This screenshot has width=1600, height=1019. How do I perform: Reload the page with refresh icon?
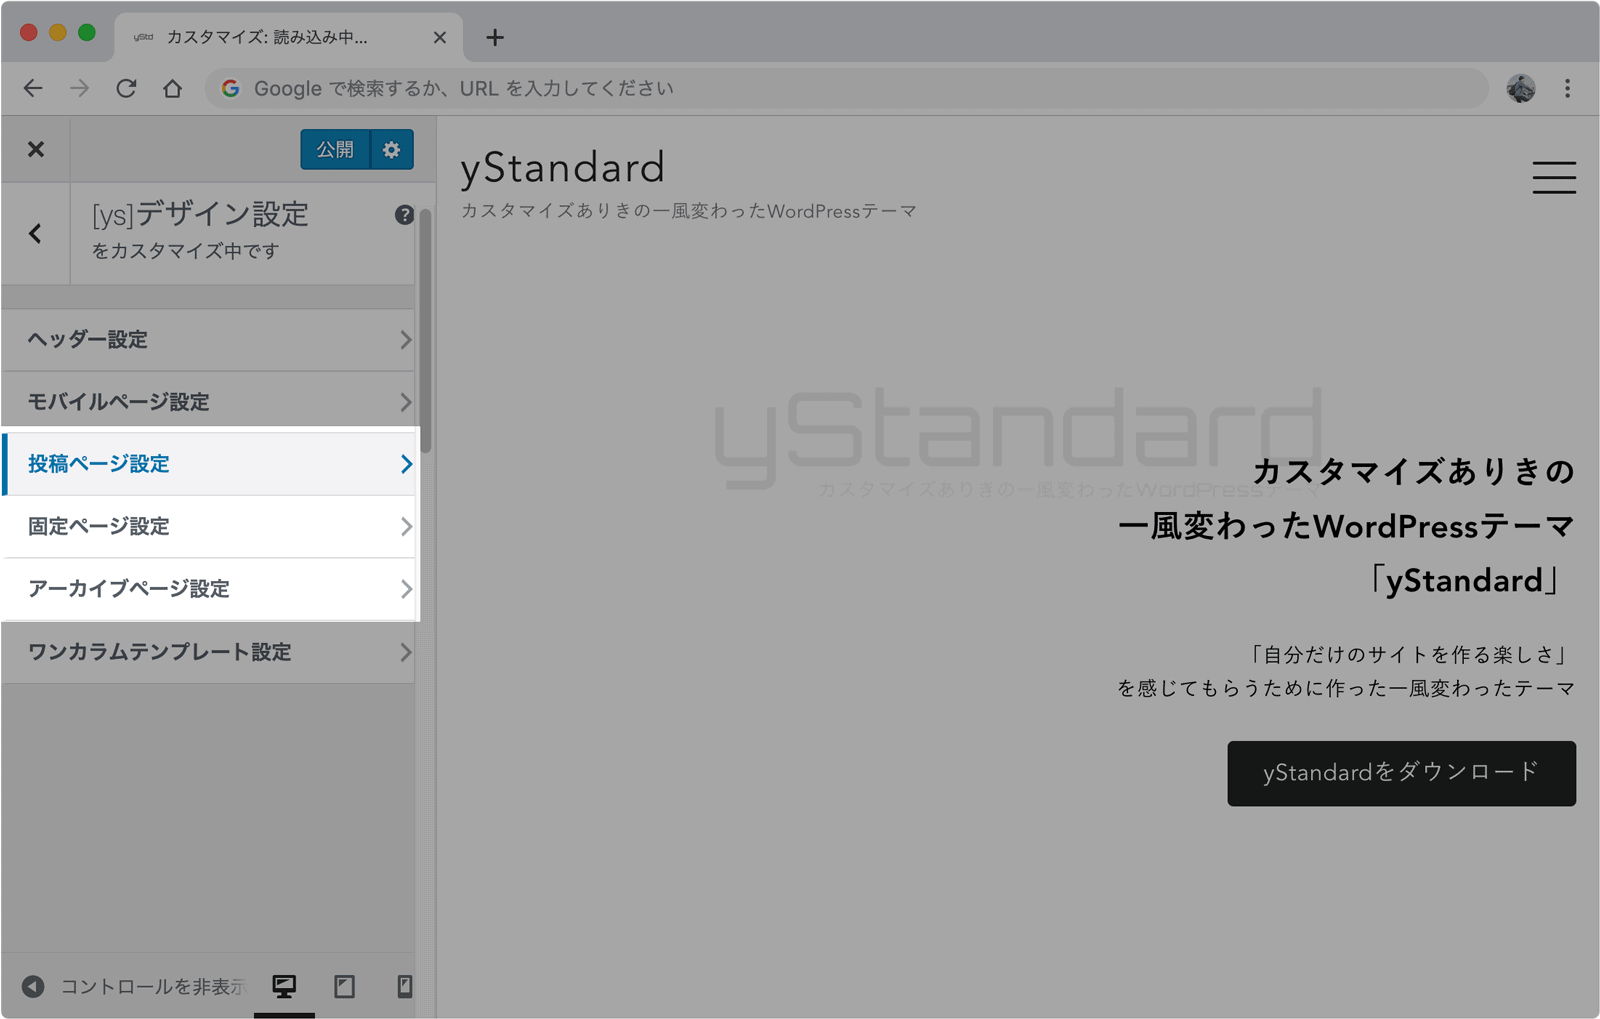coord(126,88)
